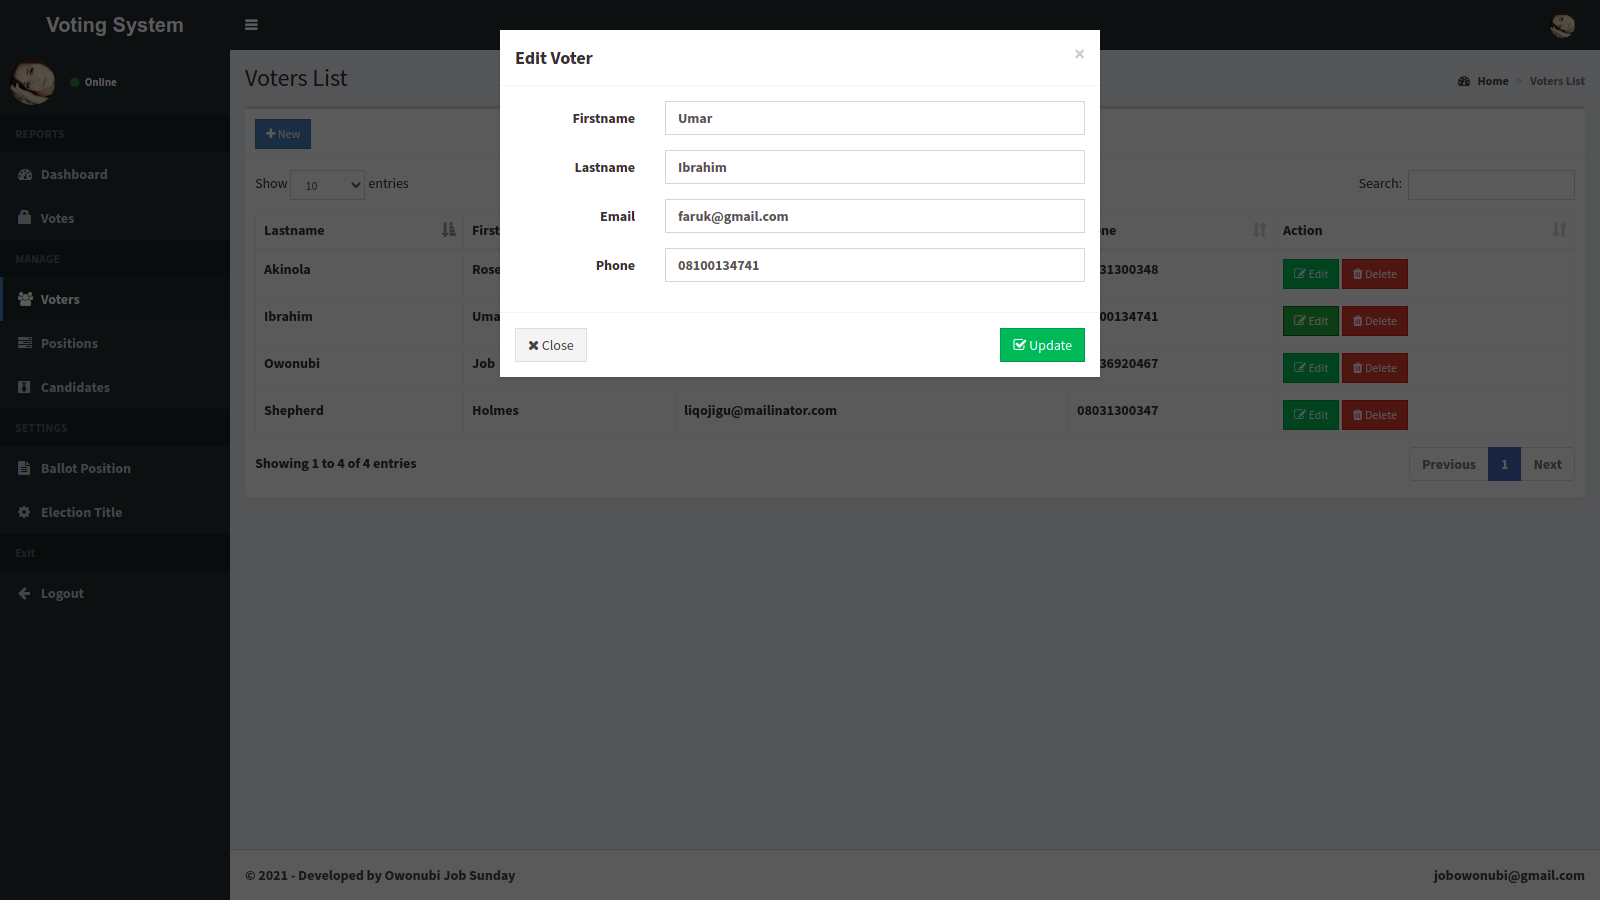
Task: Open the user avatar menu in top bar
Action: [x=1562, y=25]
